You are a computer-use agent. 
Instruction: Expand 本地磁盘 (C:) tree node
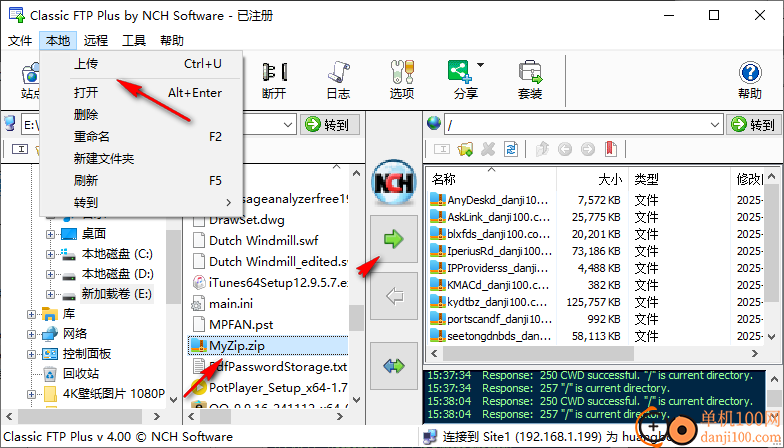50,254
